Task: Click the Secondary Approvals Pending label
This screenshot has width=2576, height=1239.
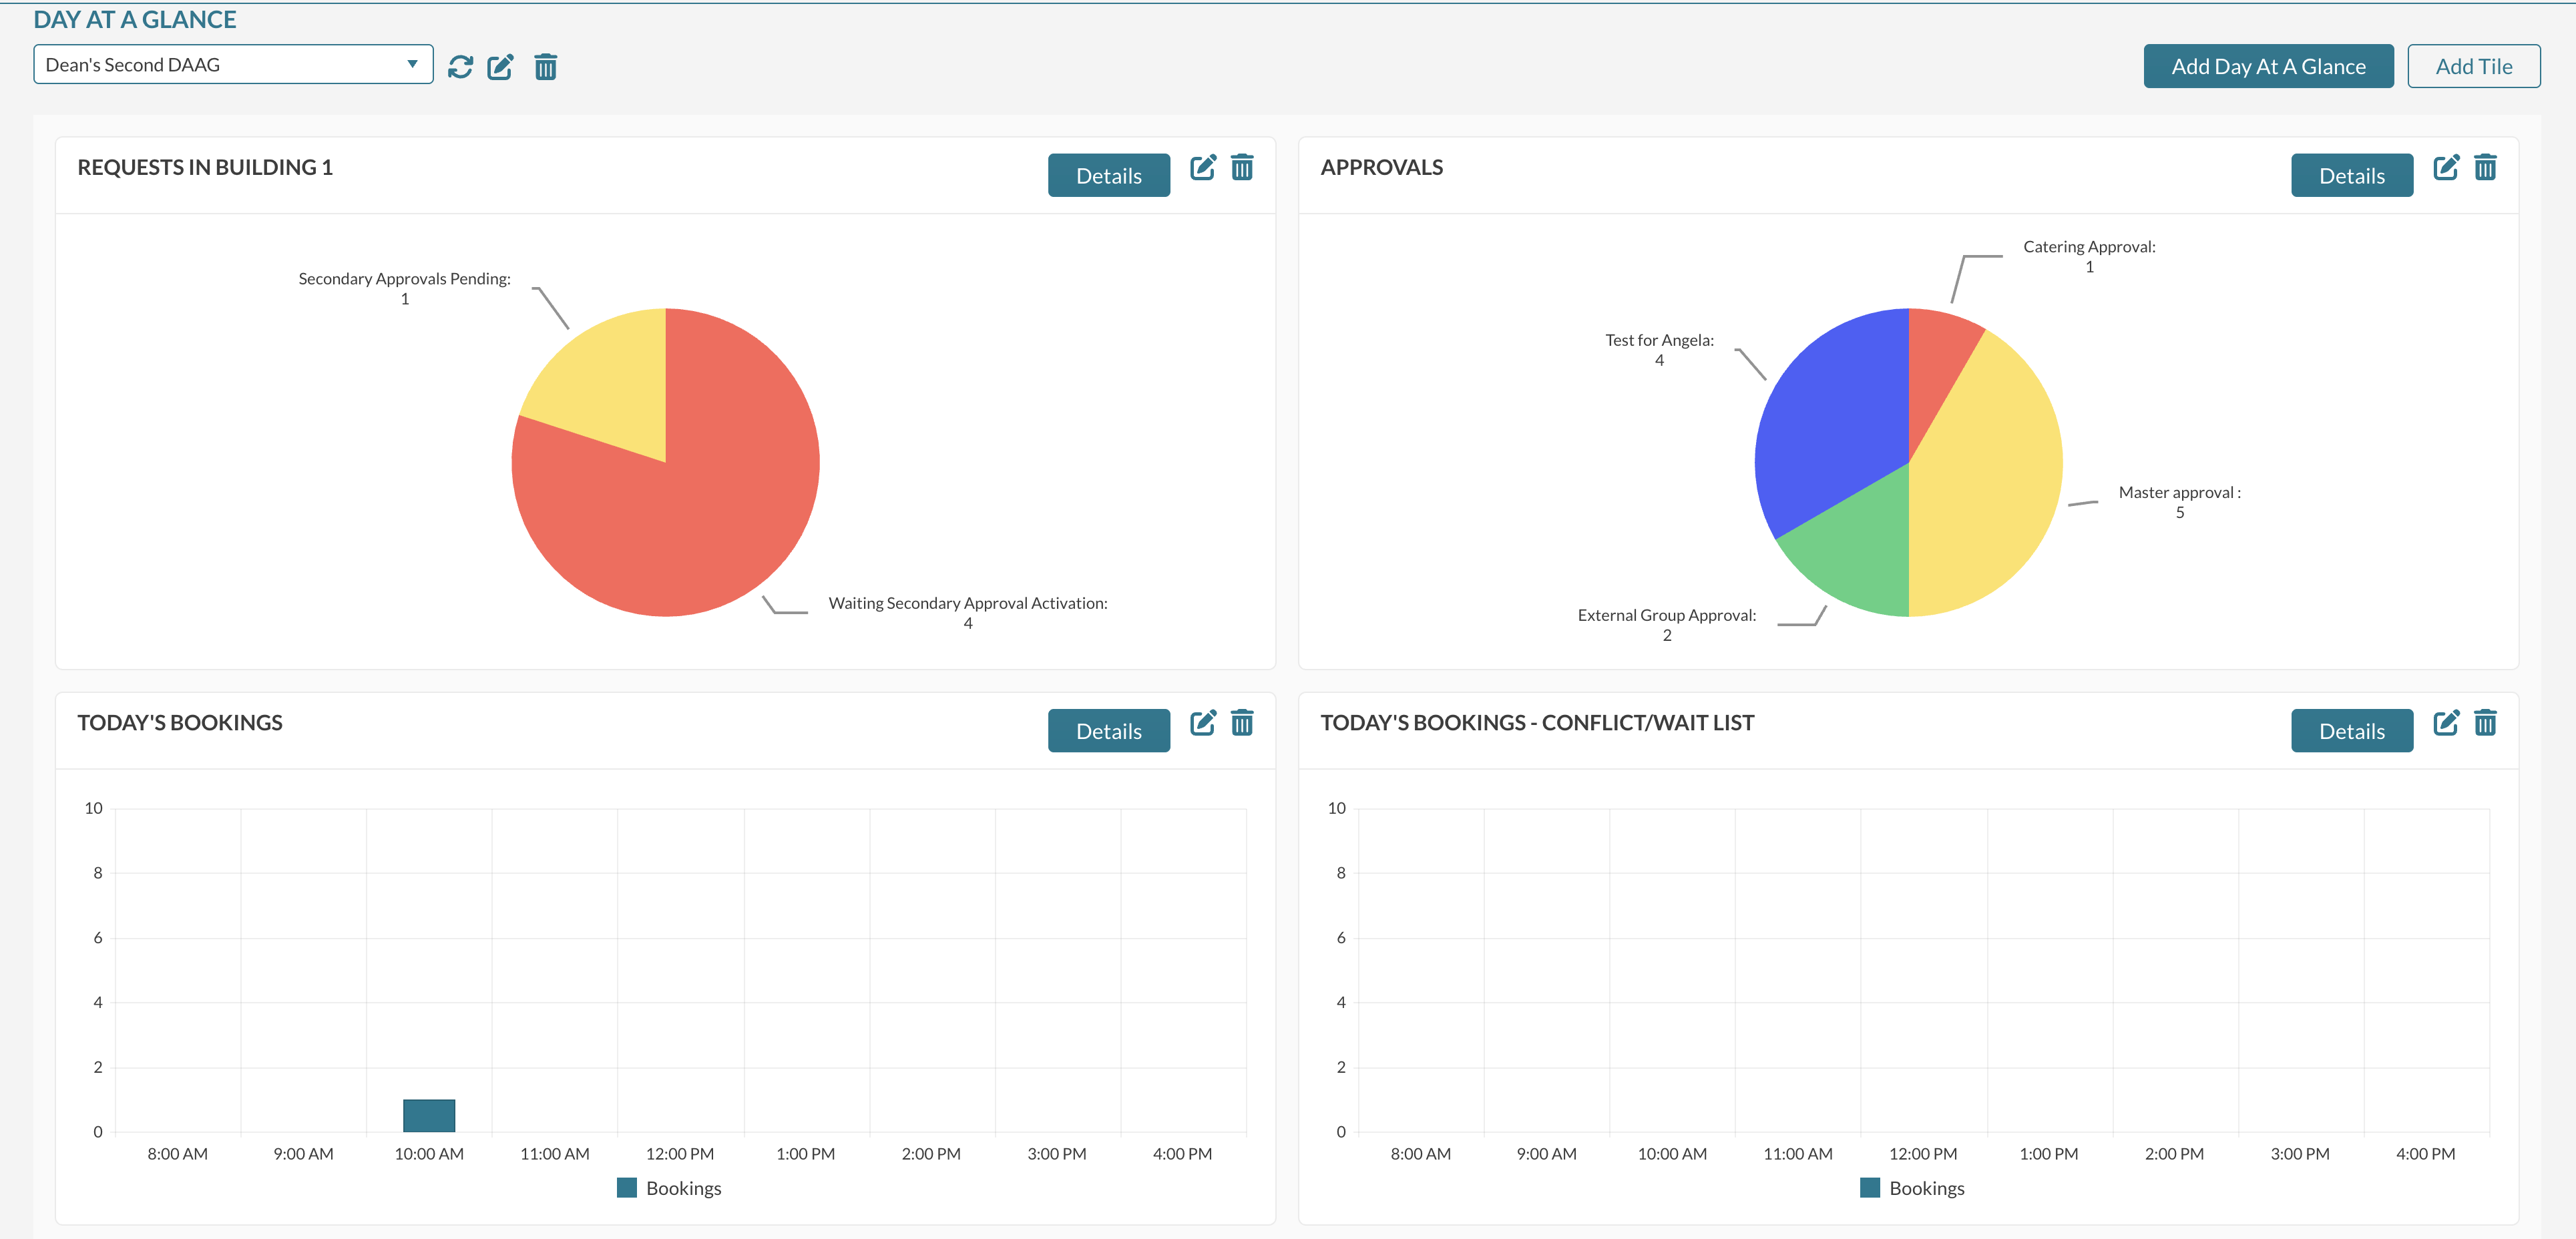Action: (404, 288)
